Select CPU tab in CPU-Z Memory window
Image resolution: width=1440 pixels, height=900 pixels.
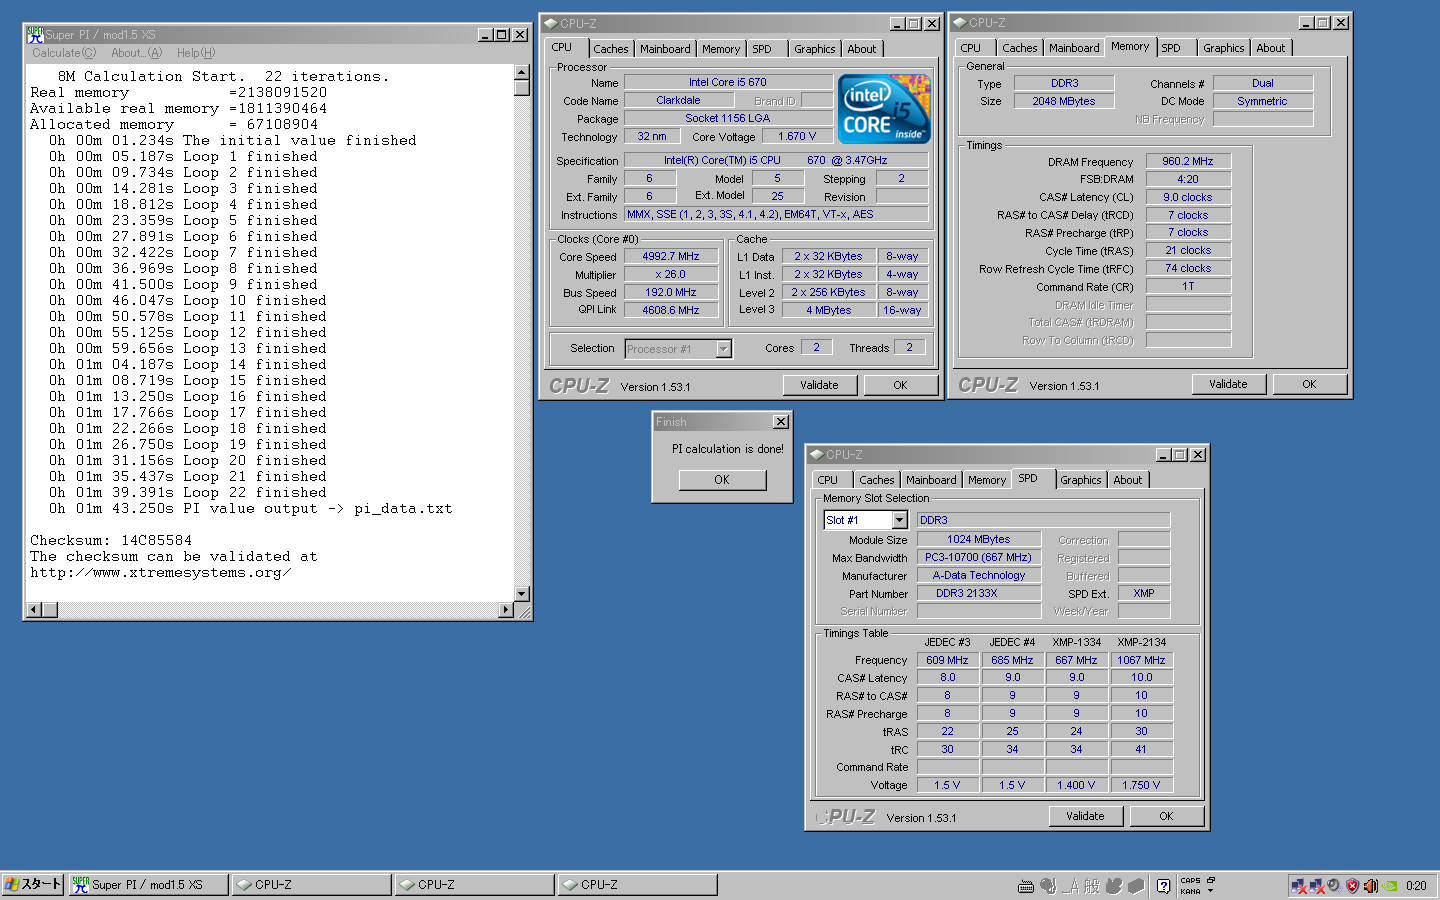971,48
